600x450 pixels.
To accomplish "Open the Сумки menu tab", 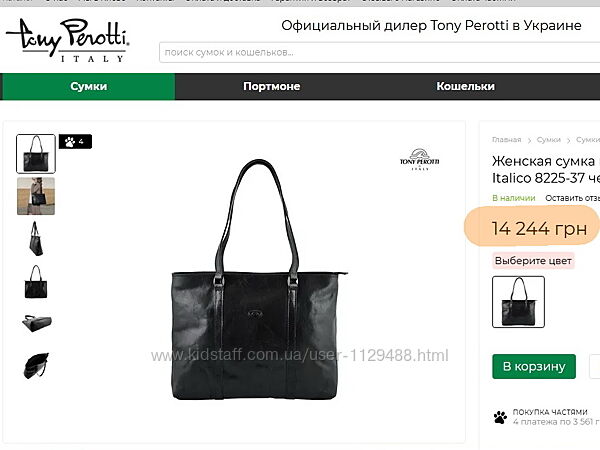I will pyautogui.click(x=88, y=86).
